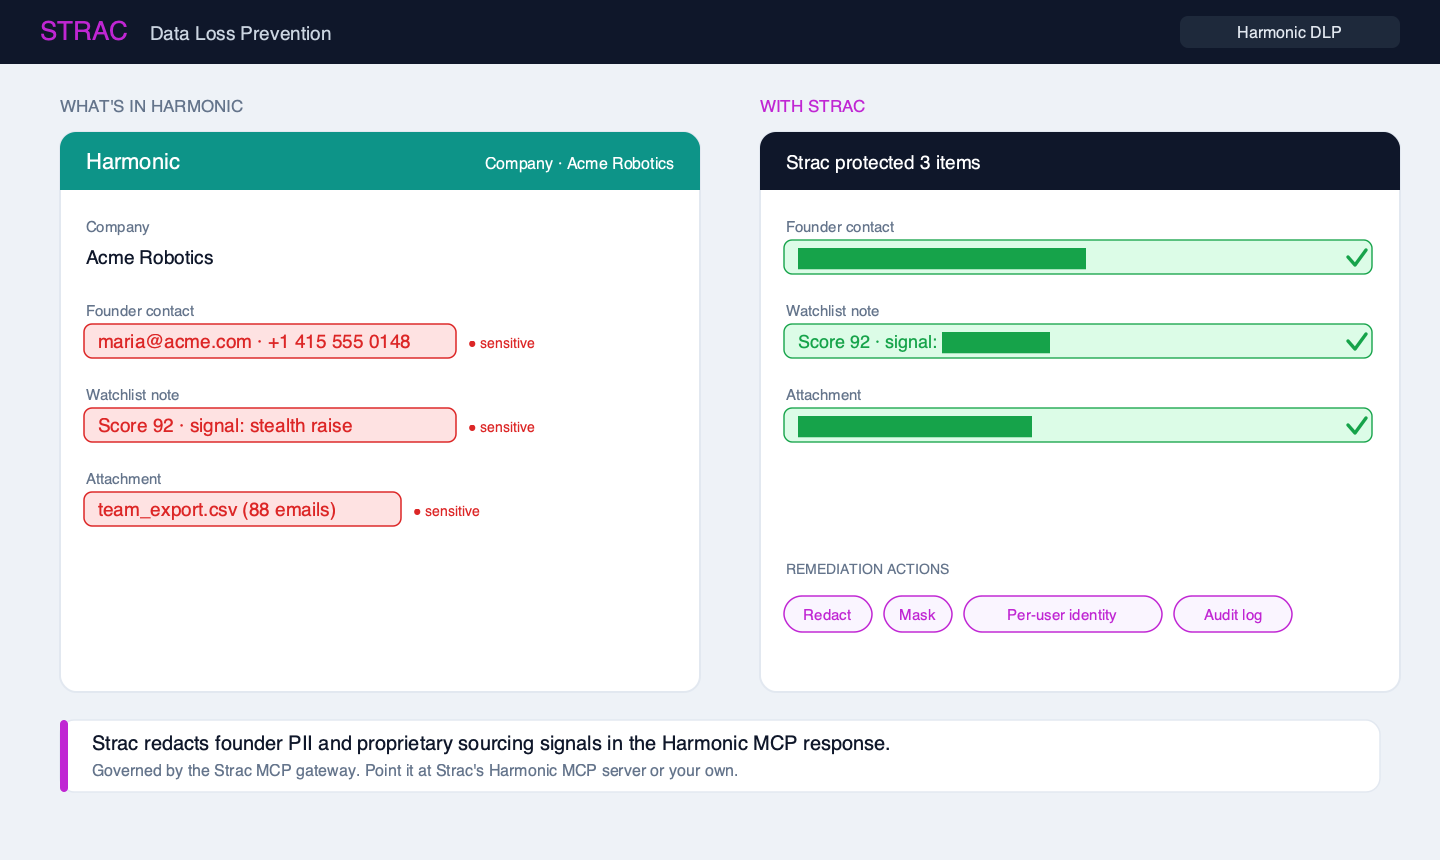
Task: Click the redacted Founder contact field
Action: (x=1078, y=257)
